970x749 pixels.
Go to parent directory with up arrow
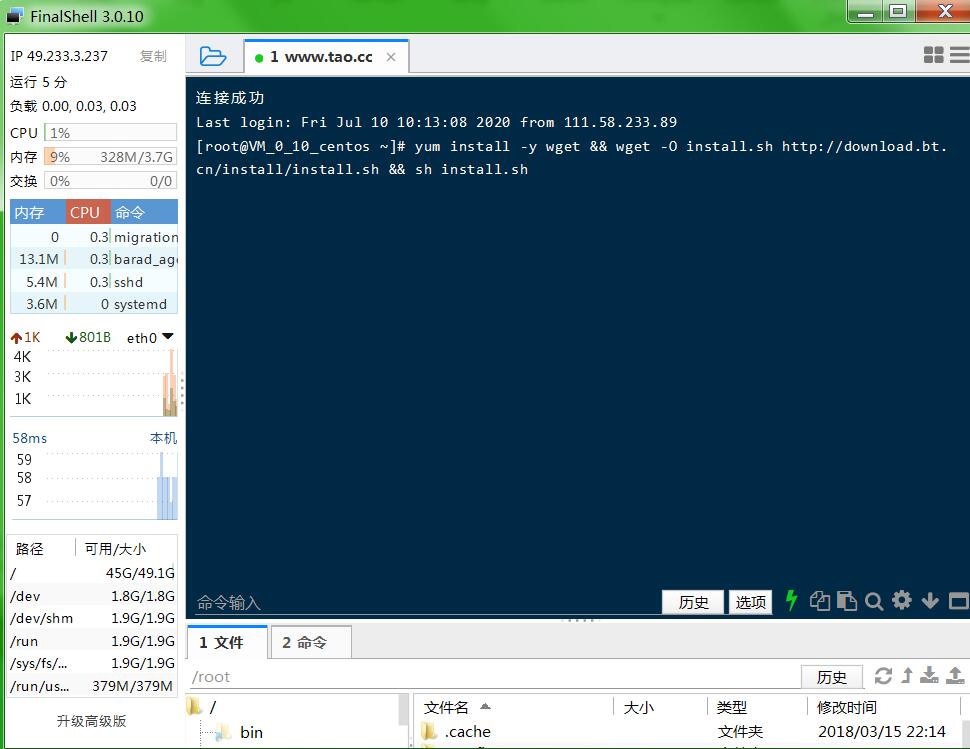[907, 676]
